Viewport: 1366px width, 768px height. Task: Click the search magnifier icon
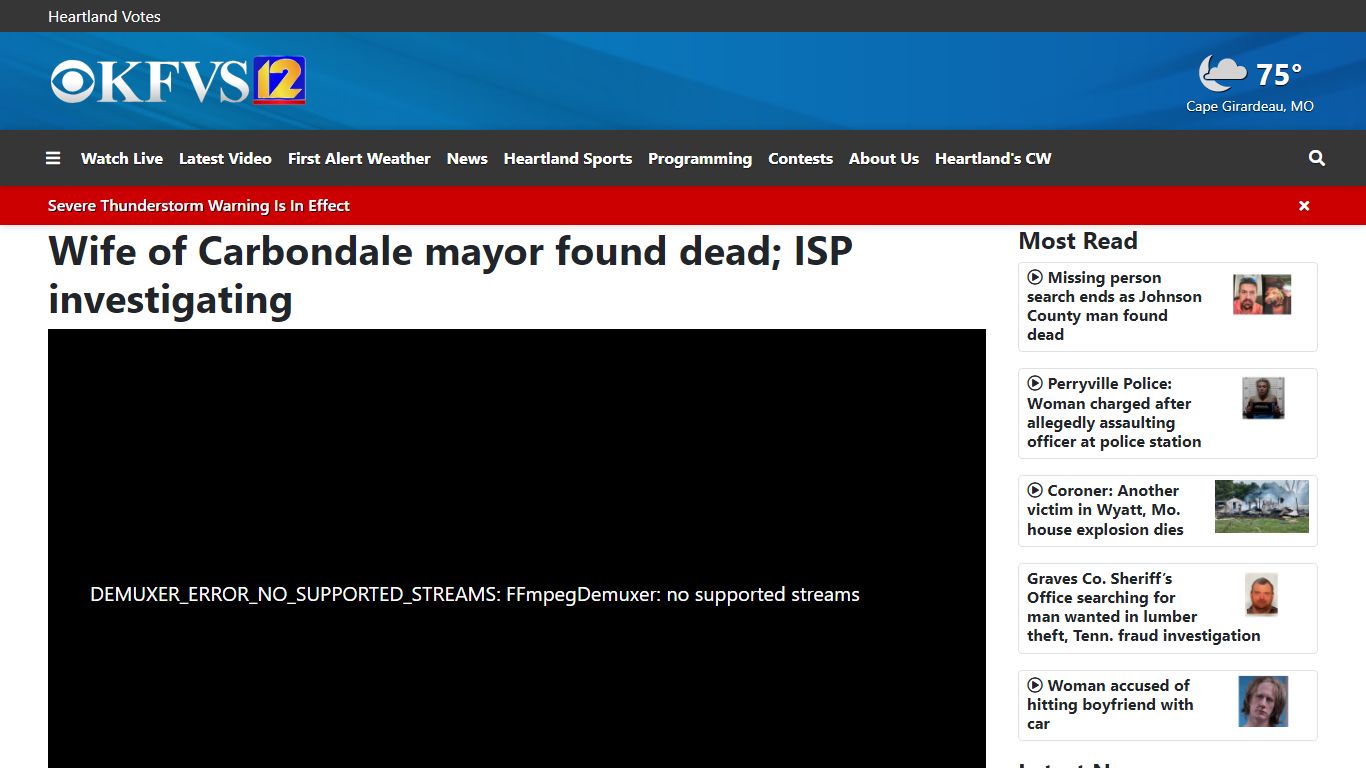pyautogui.click(x=1317, y=158)
